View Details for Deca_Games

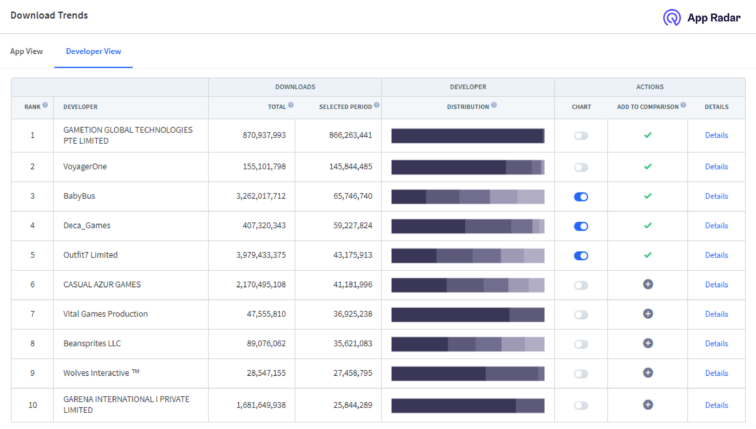716,225
